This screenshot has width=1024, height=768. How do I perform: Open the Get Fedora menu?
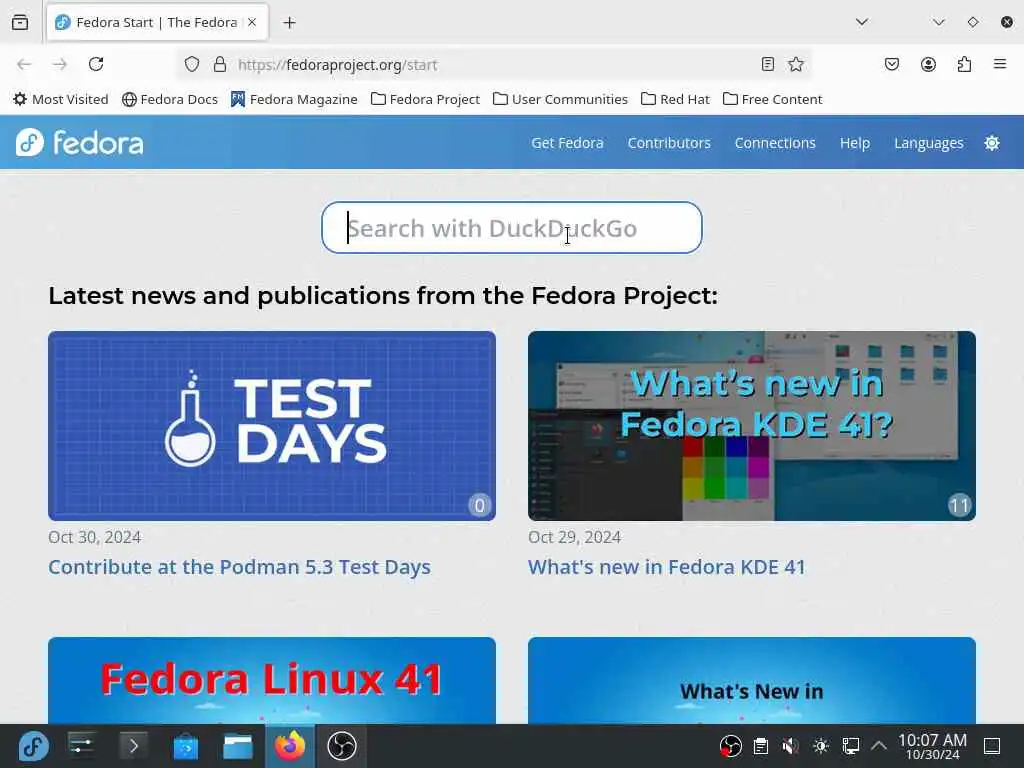pos(567,143)
